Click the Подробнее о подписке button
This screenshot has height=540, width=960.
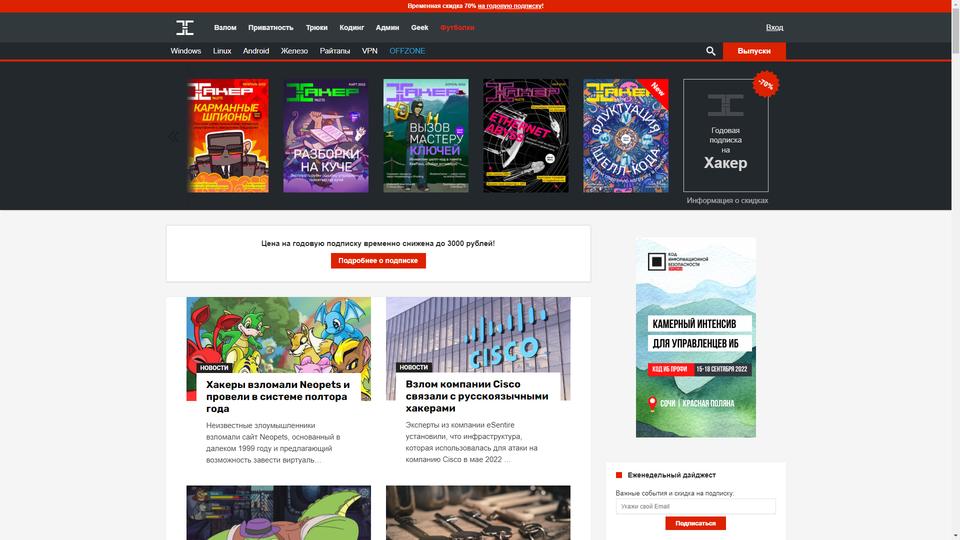pyautogui.click(x=378, y=261)
